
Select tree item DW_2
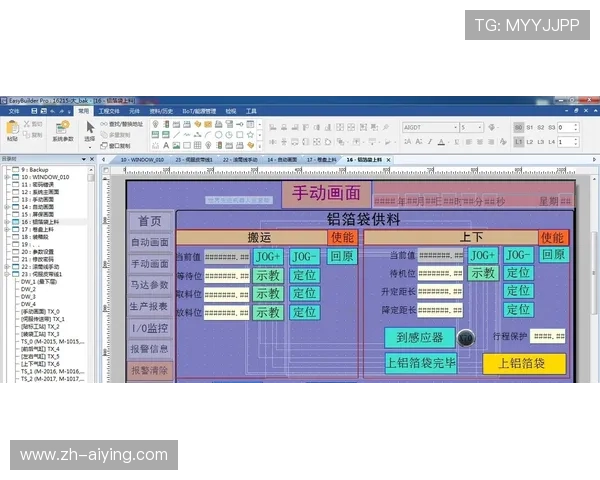tap(28, 289)
